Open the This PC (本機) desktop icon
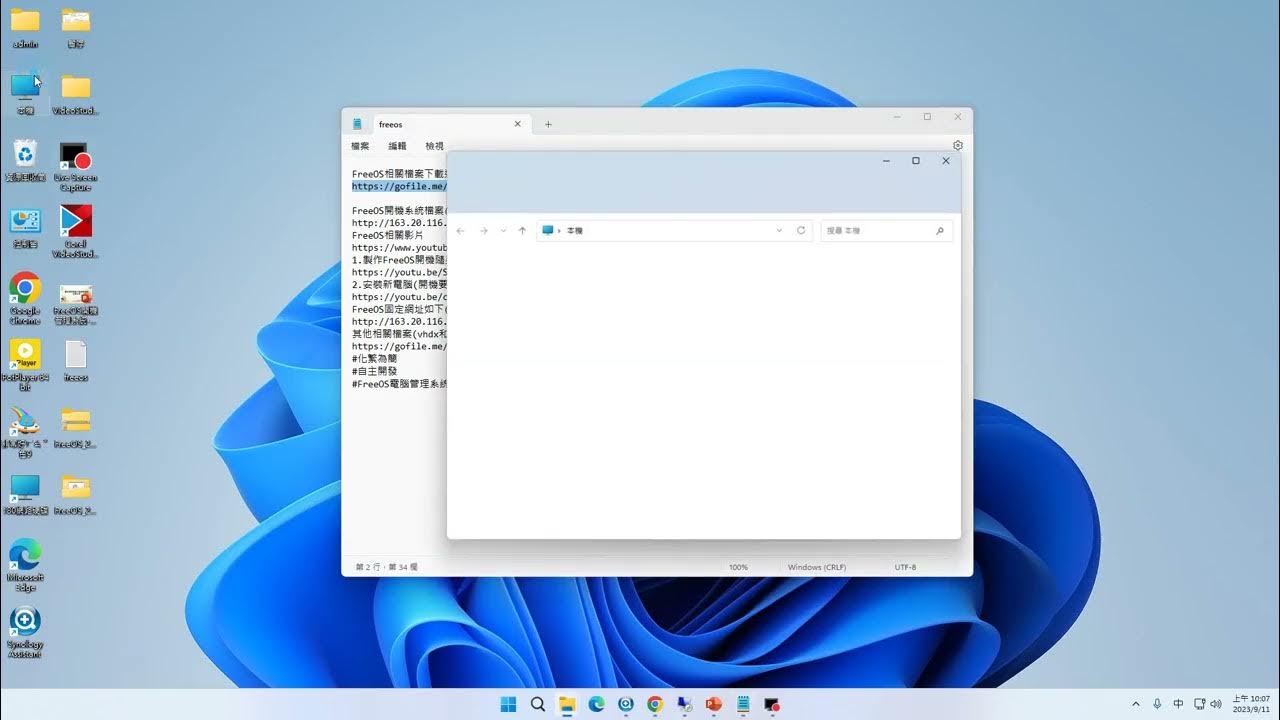The height and width of the screenshot is (720, 1280). pyautogui.click(x=25, y=93)
